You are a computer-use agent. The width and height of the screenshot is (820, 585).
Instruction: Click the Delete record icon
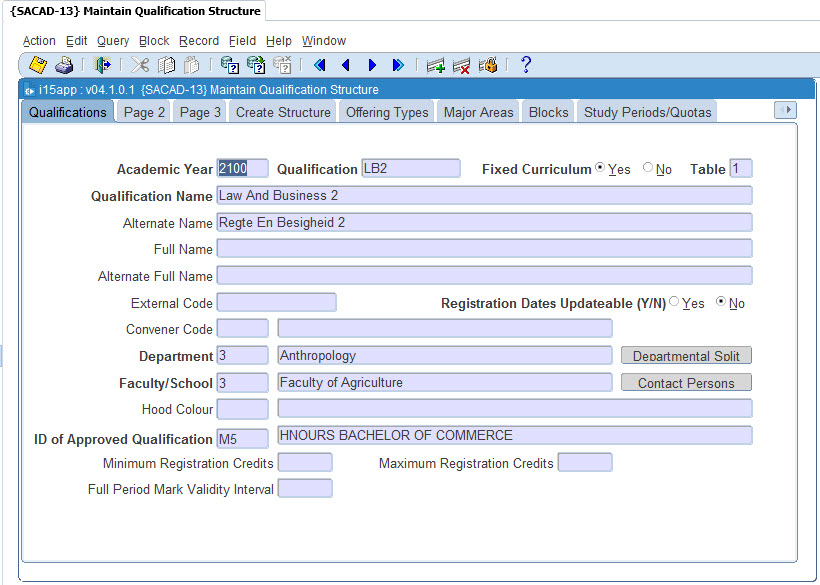[x=461, y=66]
